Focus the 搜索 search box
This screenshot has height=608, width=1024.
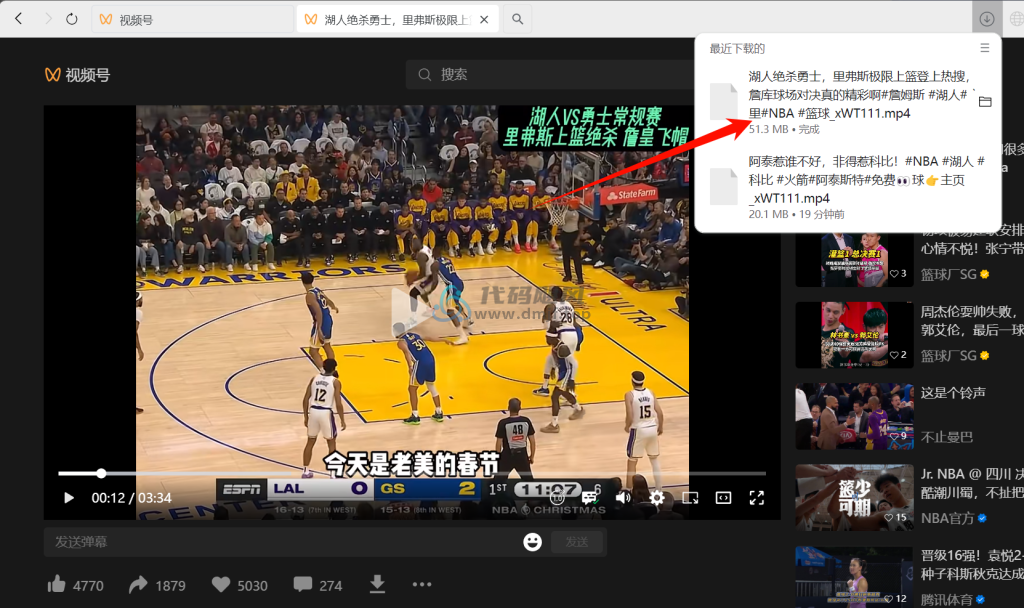549,74
